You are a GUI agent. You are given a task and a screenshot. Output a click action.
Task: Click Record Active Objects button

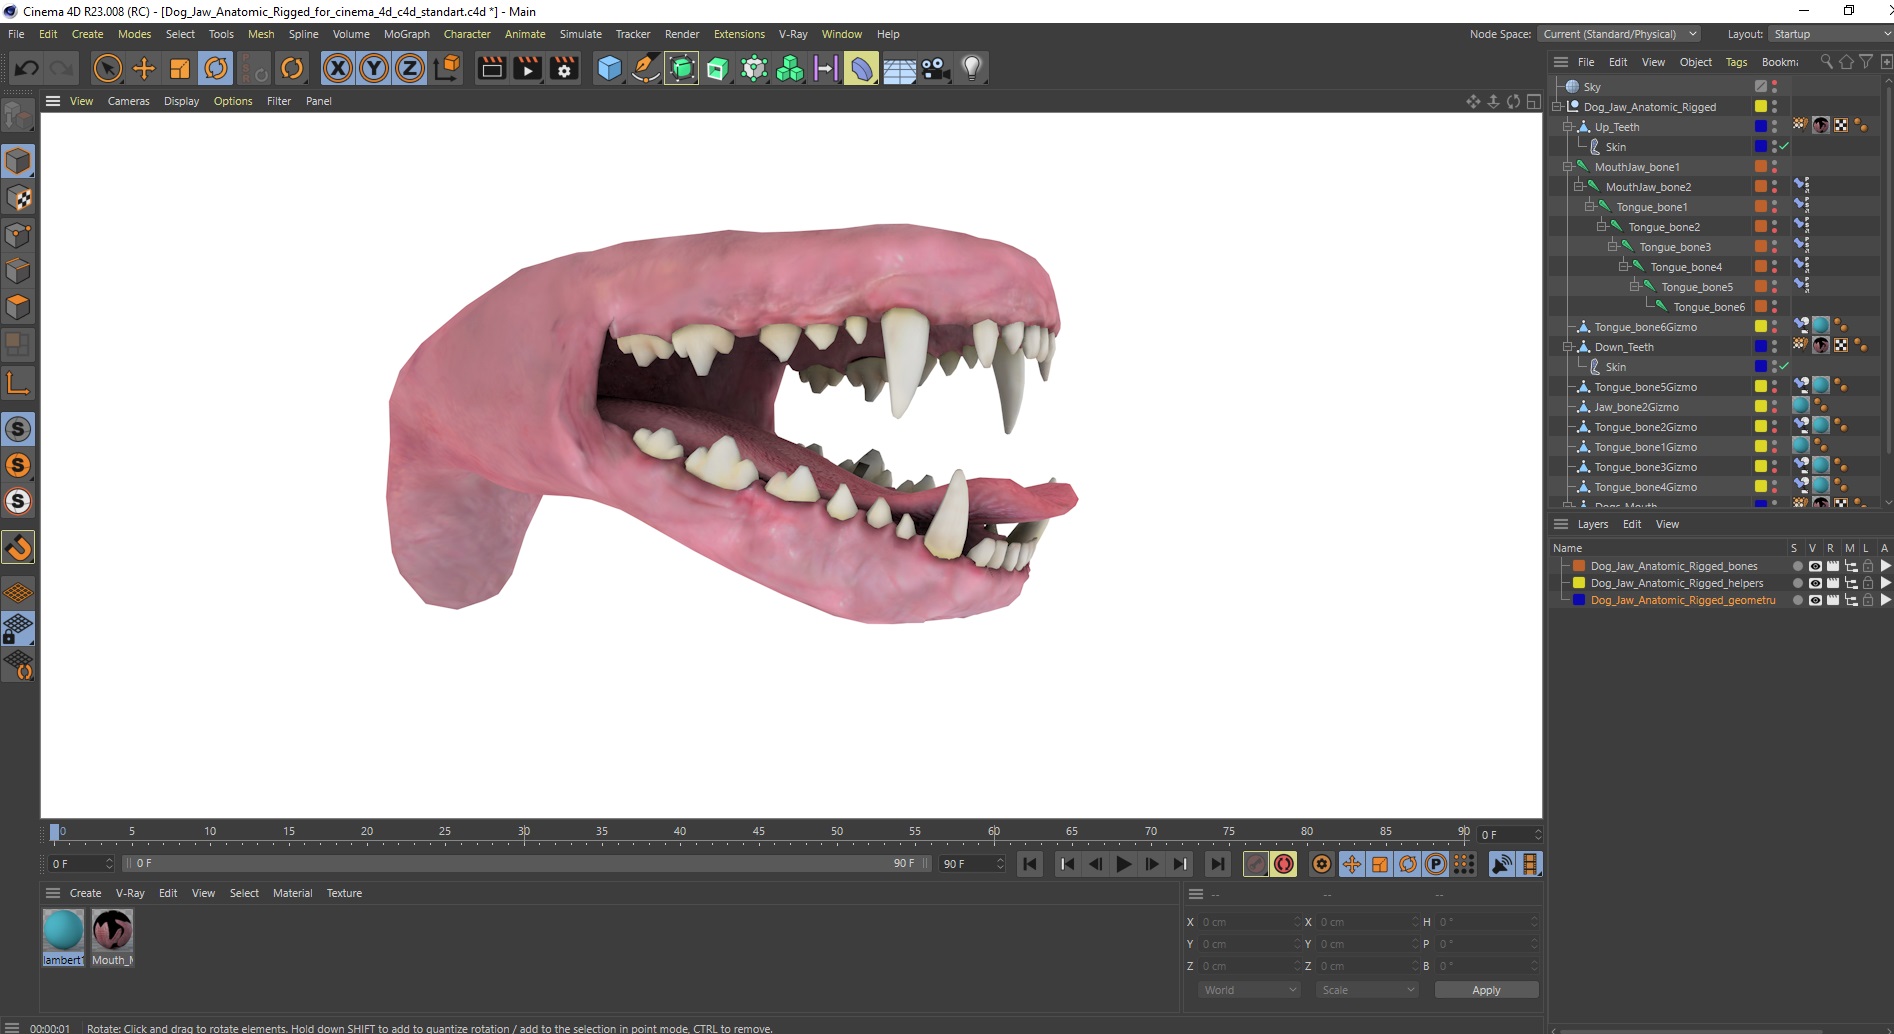pos(1256,864)
